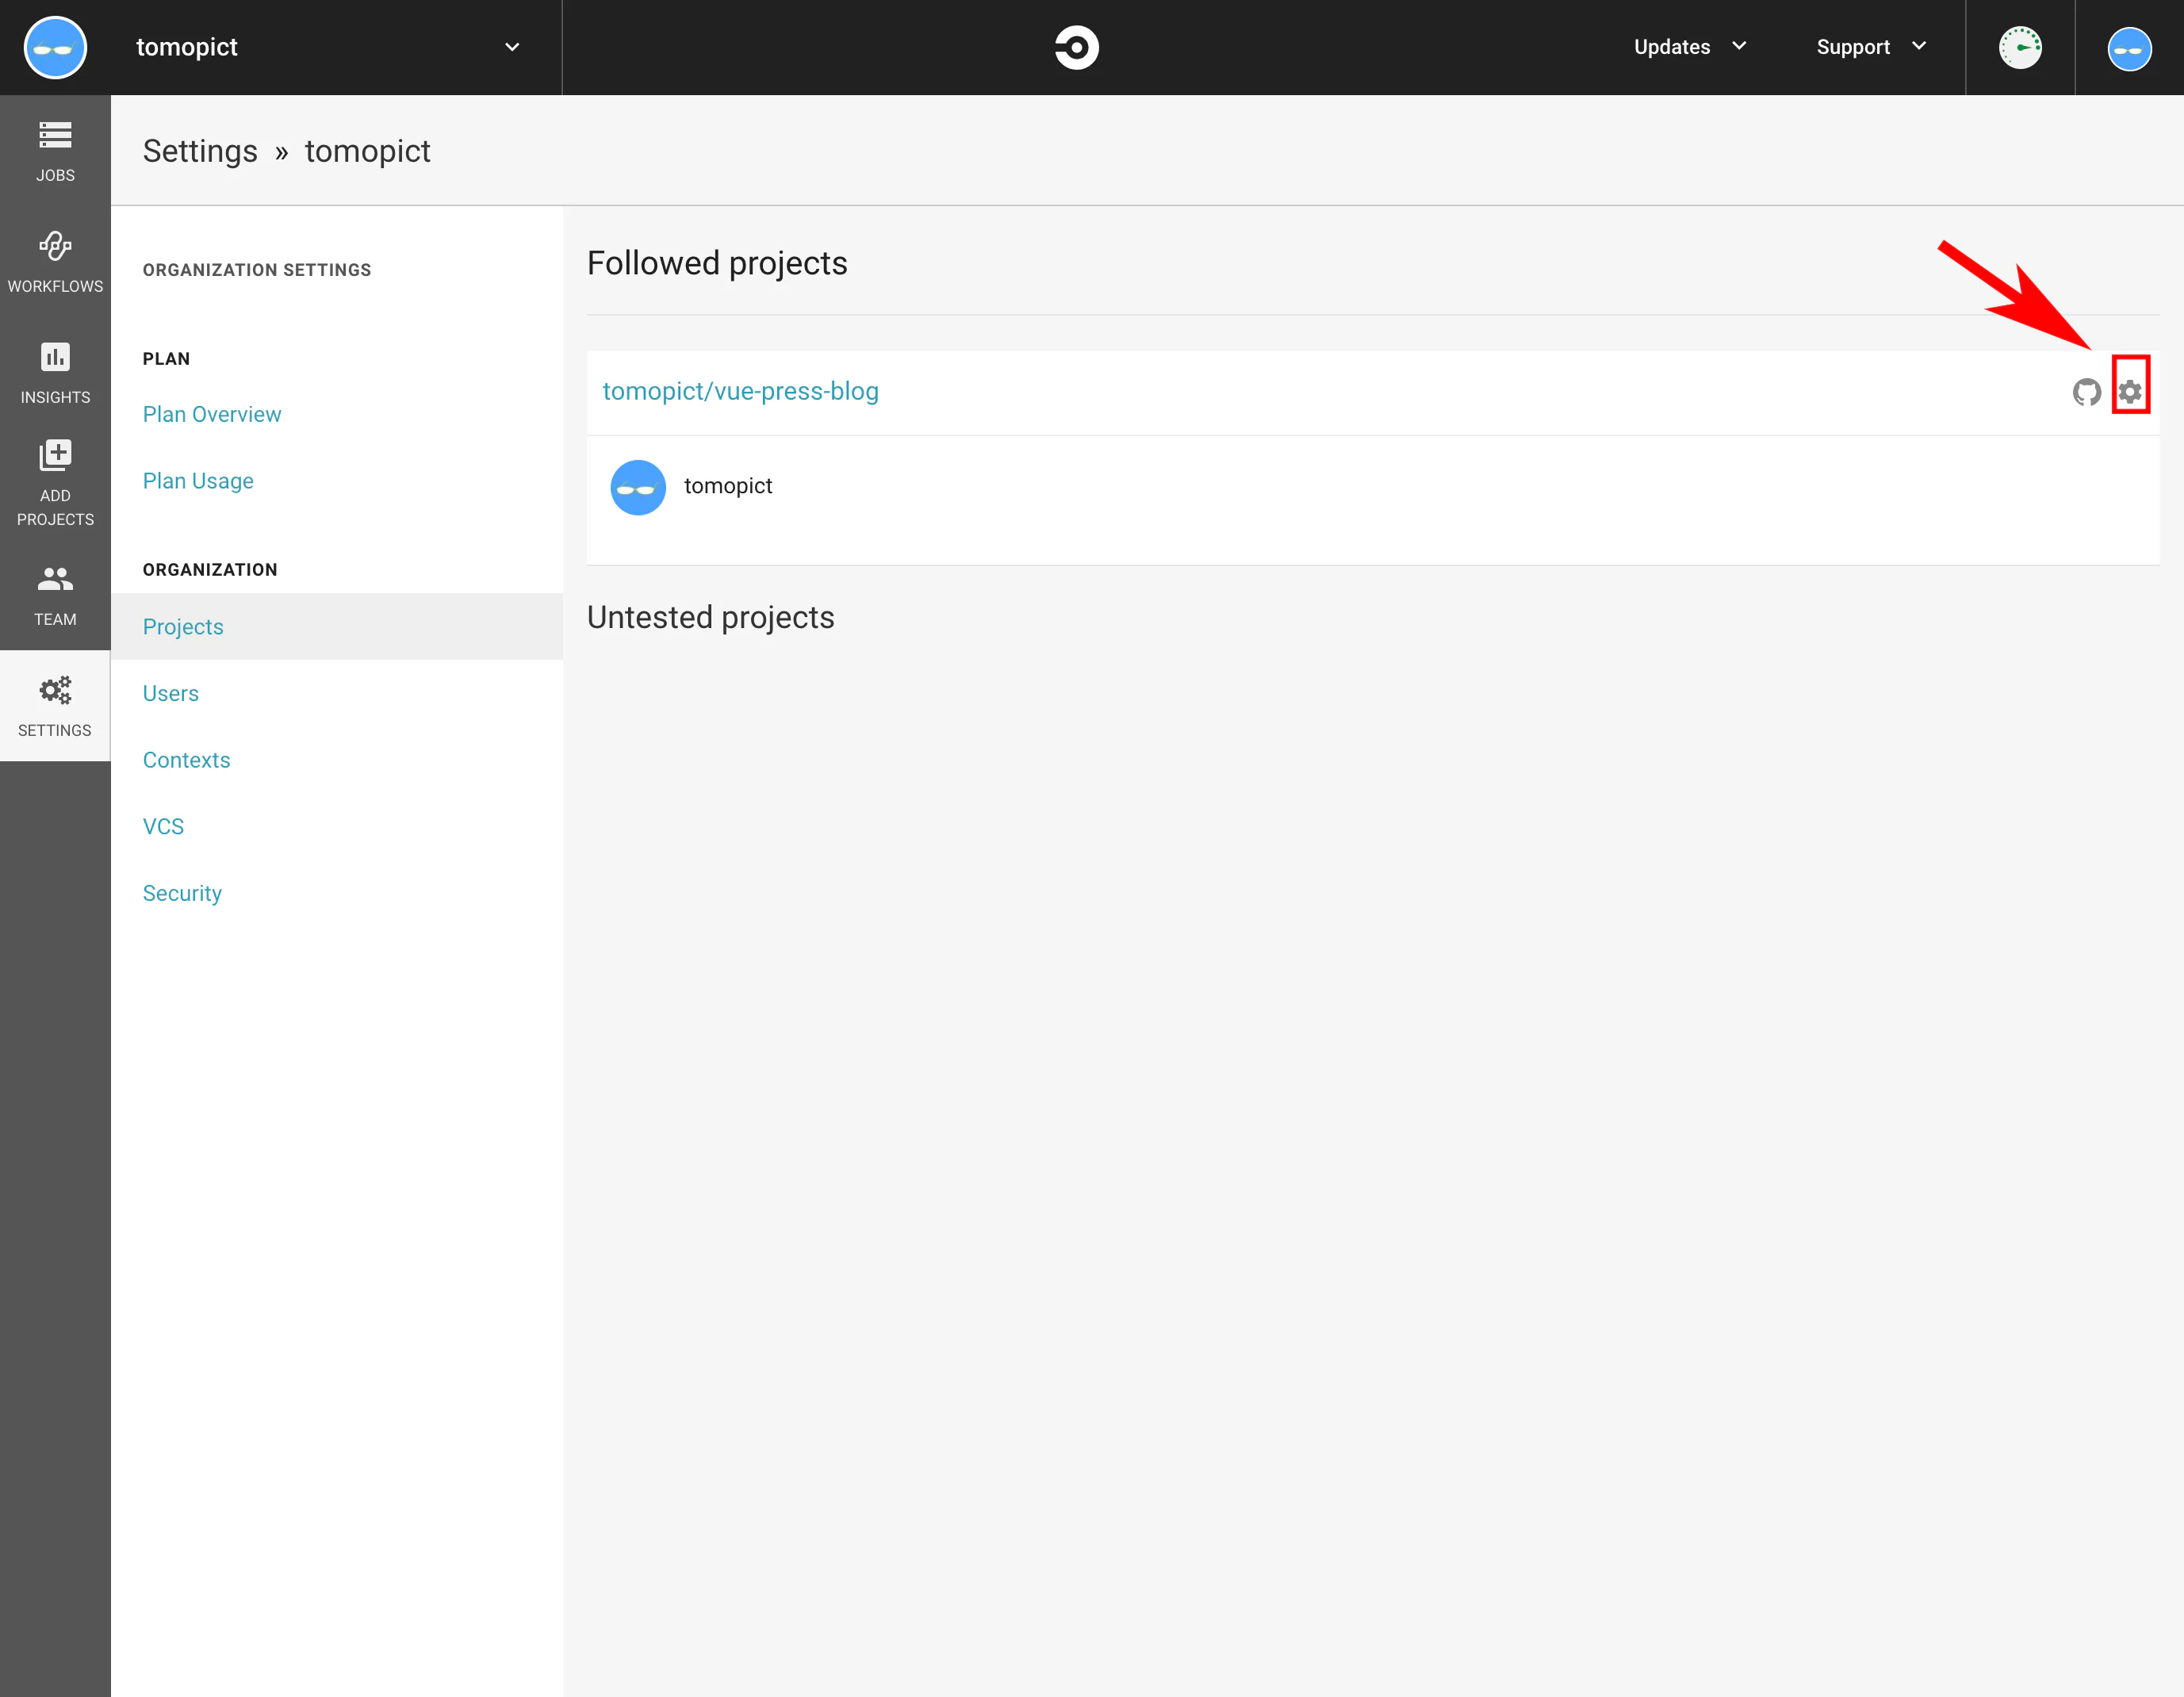
Task: Expand the Support menu
Action: pos(1870,46)
